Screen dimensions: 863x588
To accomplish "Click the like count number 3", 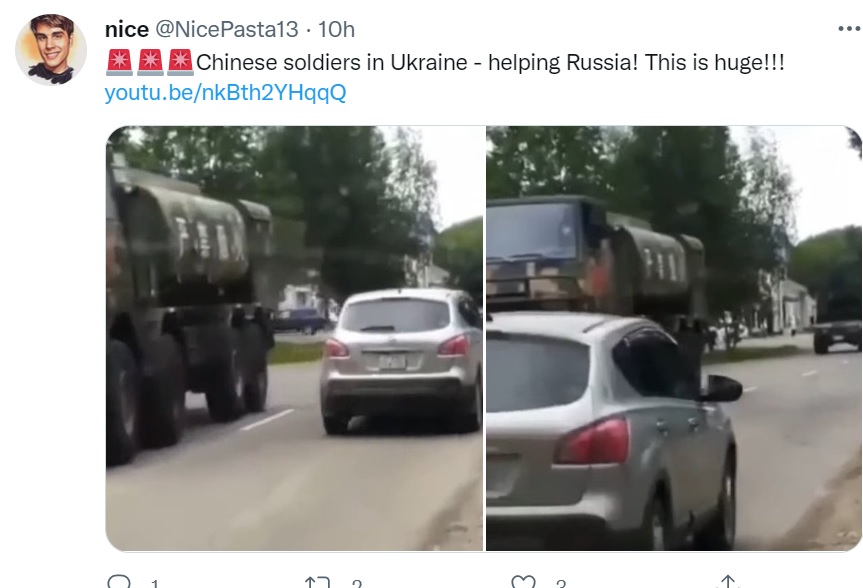I will (560, 584).
